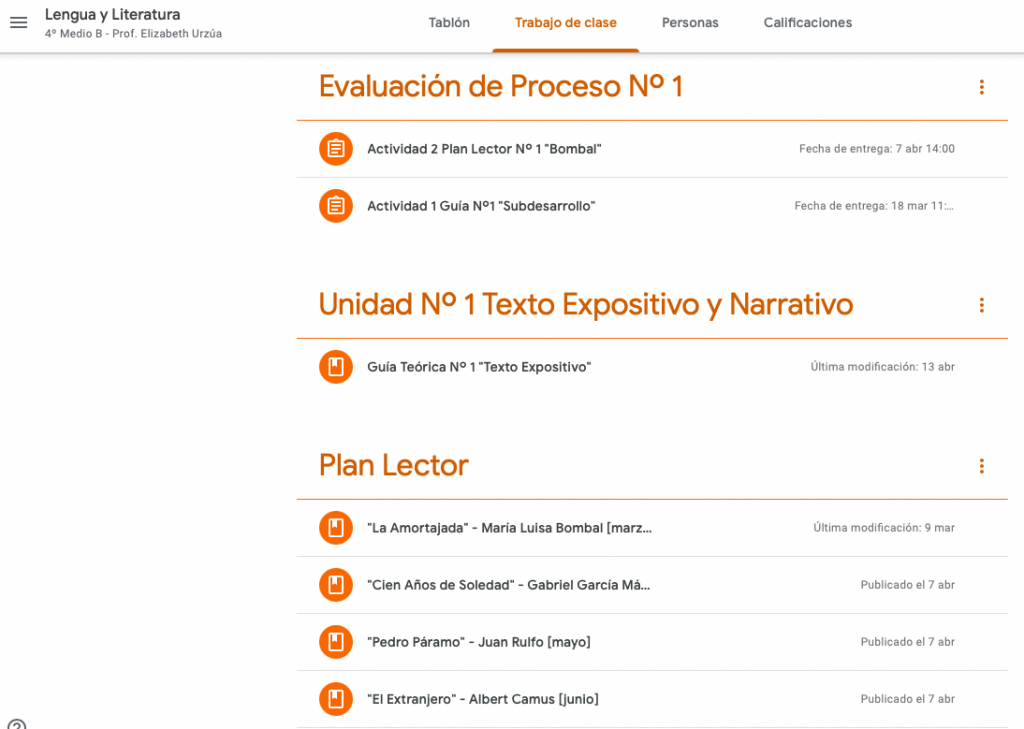Image resolution: width=1024 pixels, height=729 pixels.
Task: Click the material icon beside La Amortajada
Action: coord(336,528)
